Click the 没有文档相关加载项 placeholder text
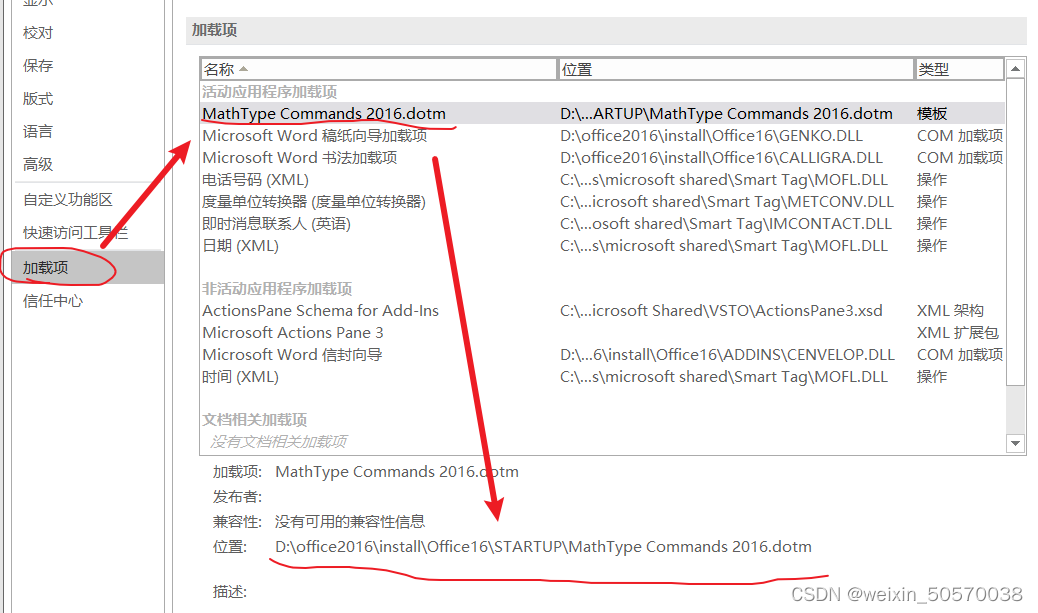This screenshot has height=613, width=1038. (278, 442)
